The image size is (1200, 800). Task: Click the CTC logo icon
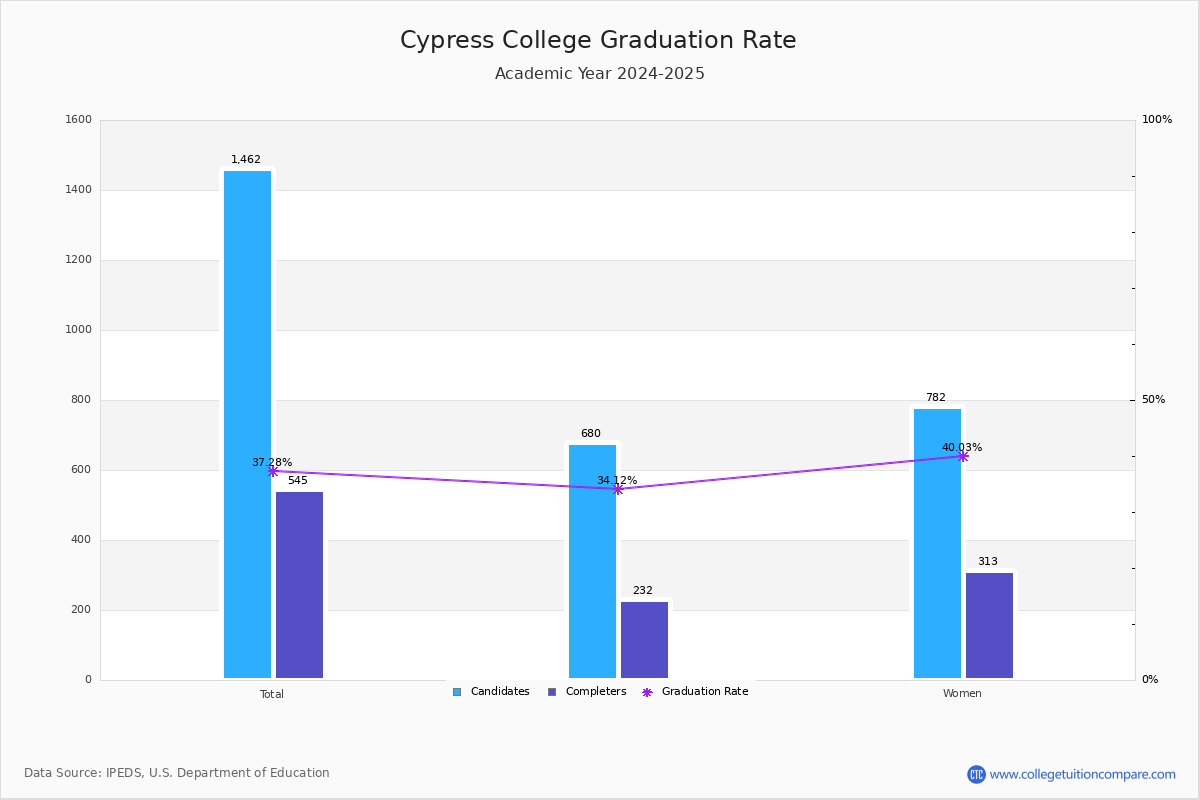point(976,774)
